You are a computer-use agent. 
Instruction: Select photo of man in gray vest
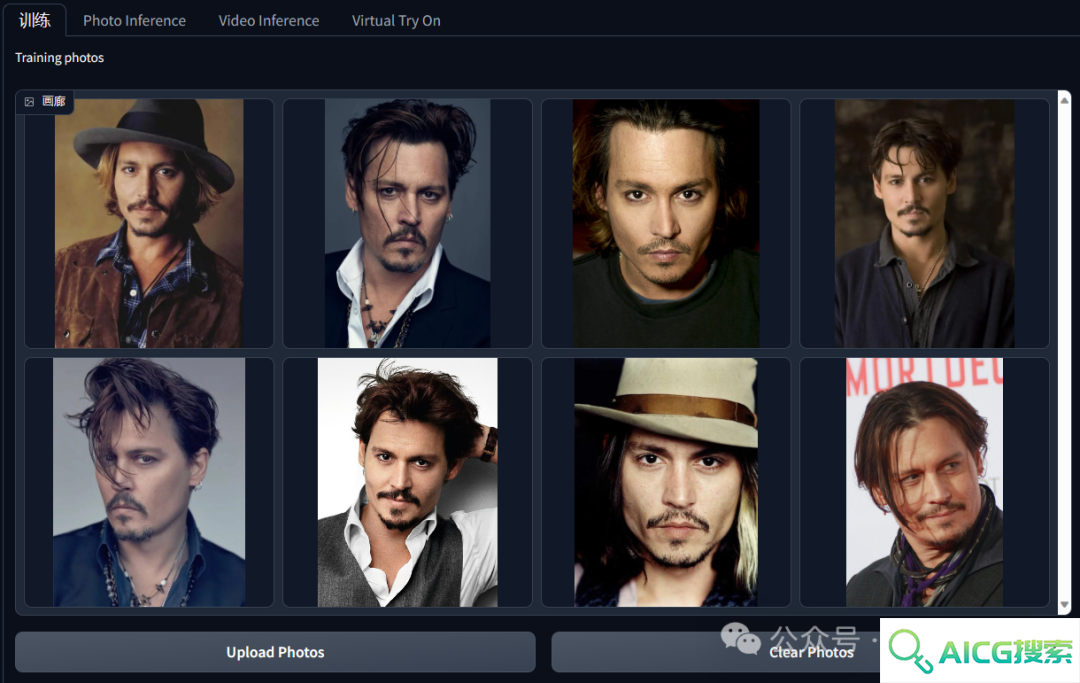pos(407,482)
